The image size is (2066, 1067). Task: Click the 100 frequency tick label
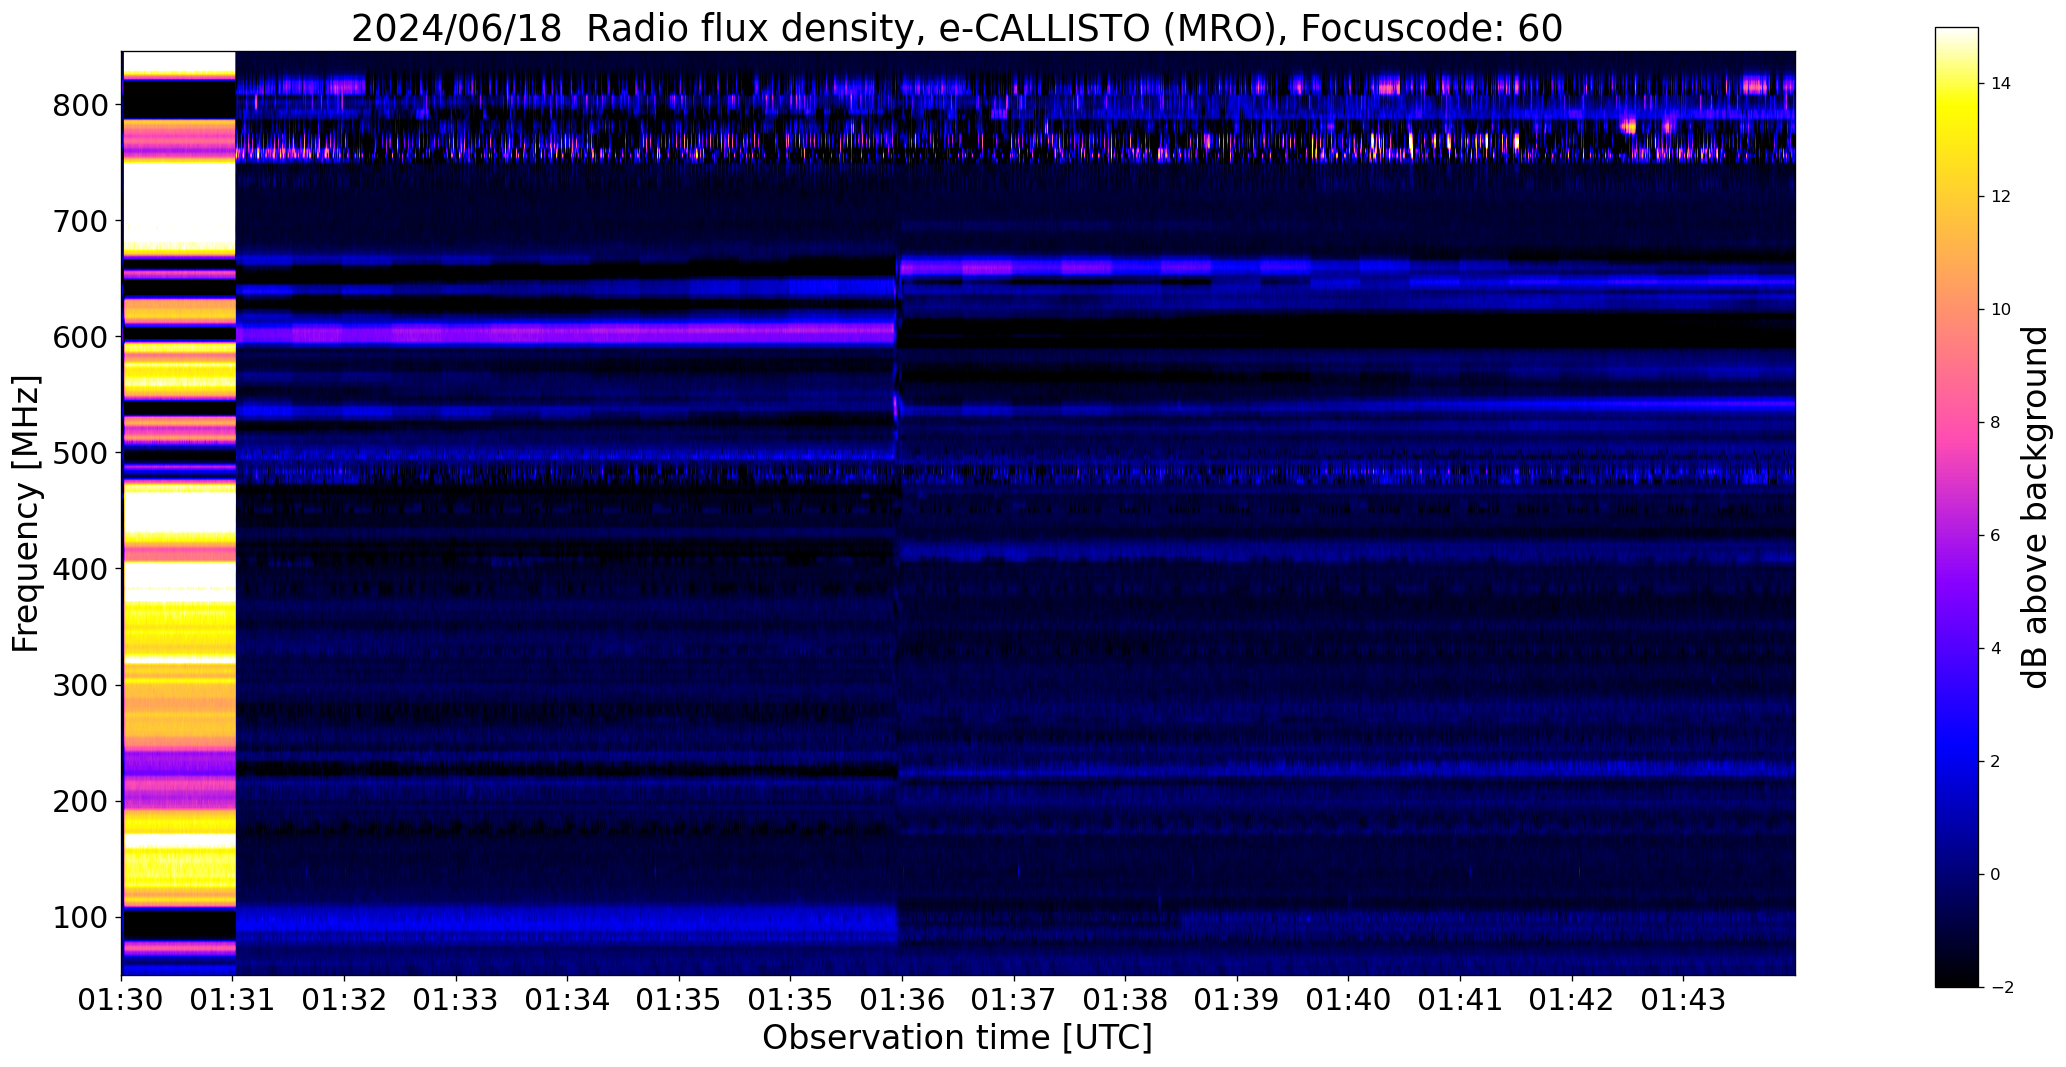click(81, 917)
